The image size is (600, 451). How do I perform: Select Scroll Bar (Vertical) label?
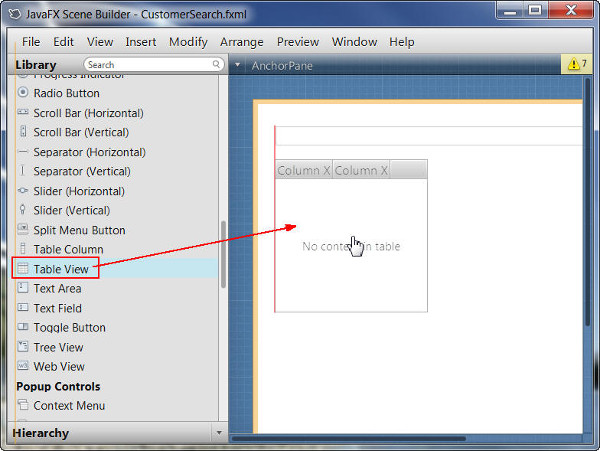click(81, 132)
